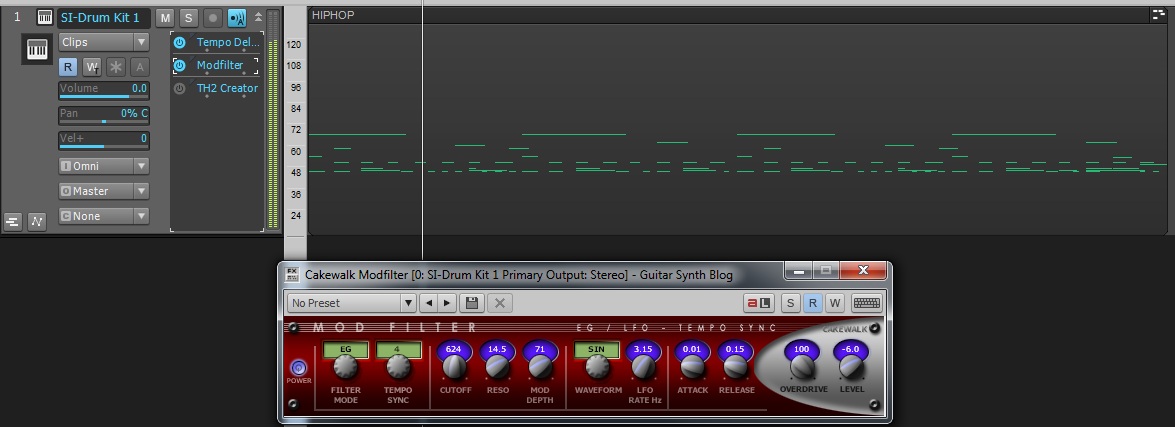Enable the TH2 Creator effect power button

[180, 88]
